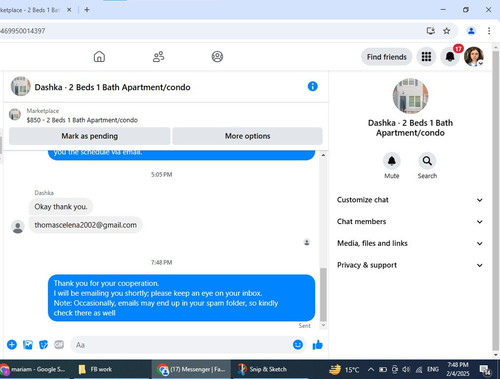Open Facebook Home icon
This screenshot has height=379, width=500.
coord(99,57)
